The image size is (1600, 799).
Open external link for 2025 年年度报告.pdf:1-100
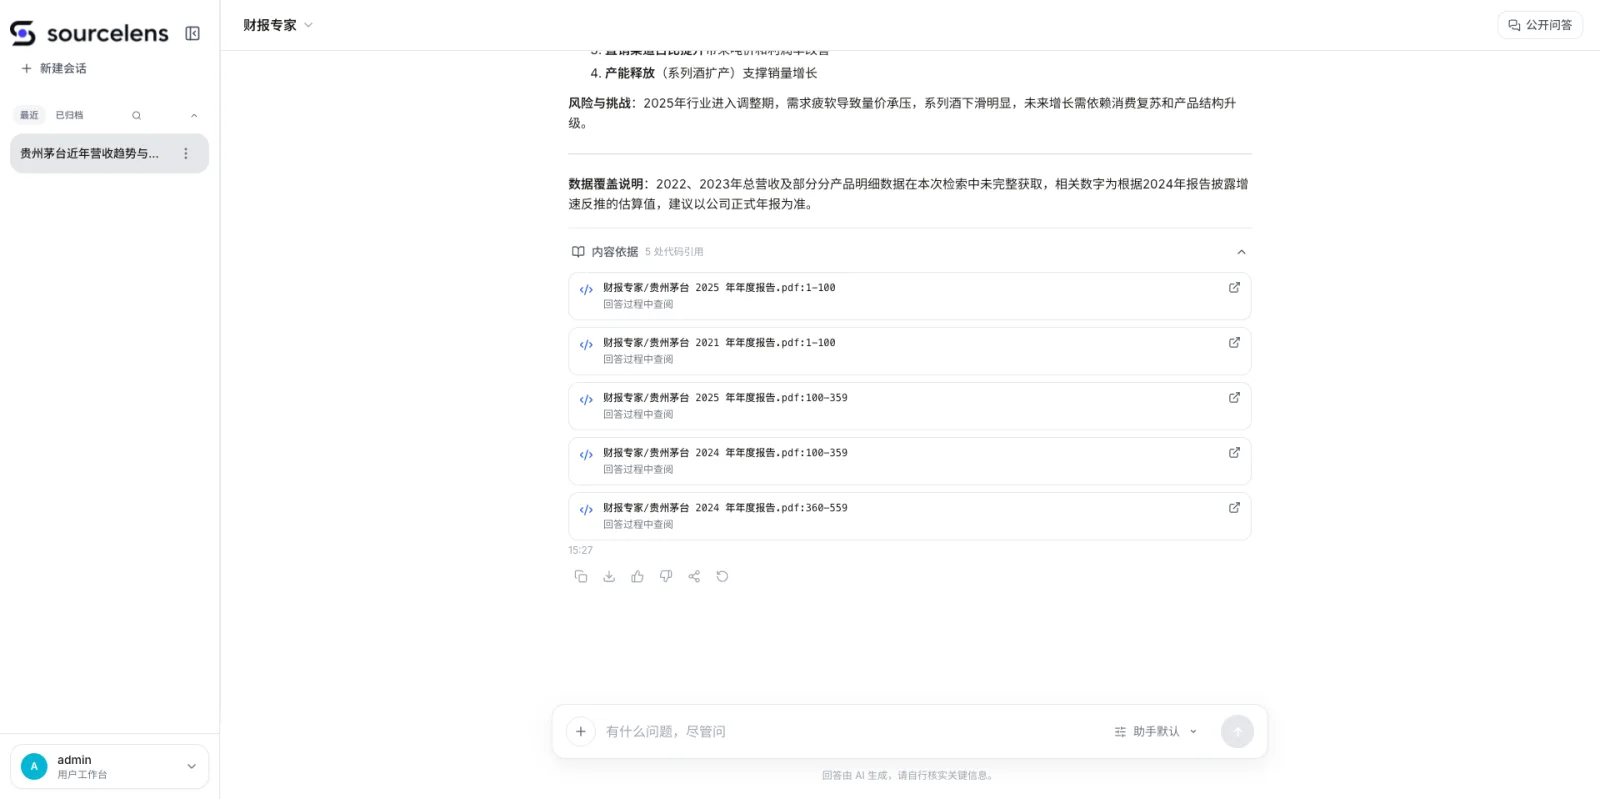point(1234,287)
